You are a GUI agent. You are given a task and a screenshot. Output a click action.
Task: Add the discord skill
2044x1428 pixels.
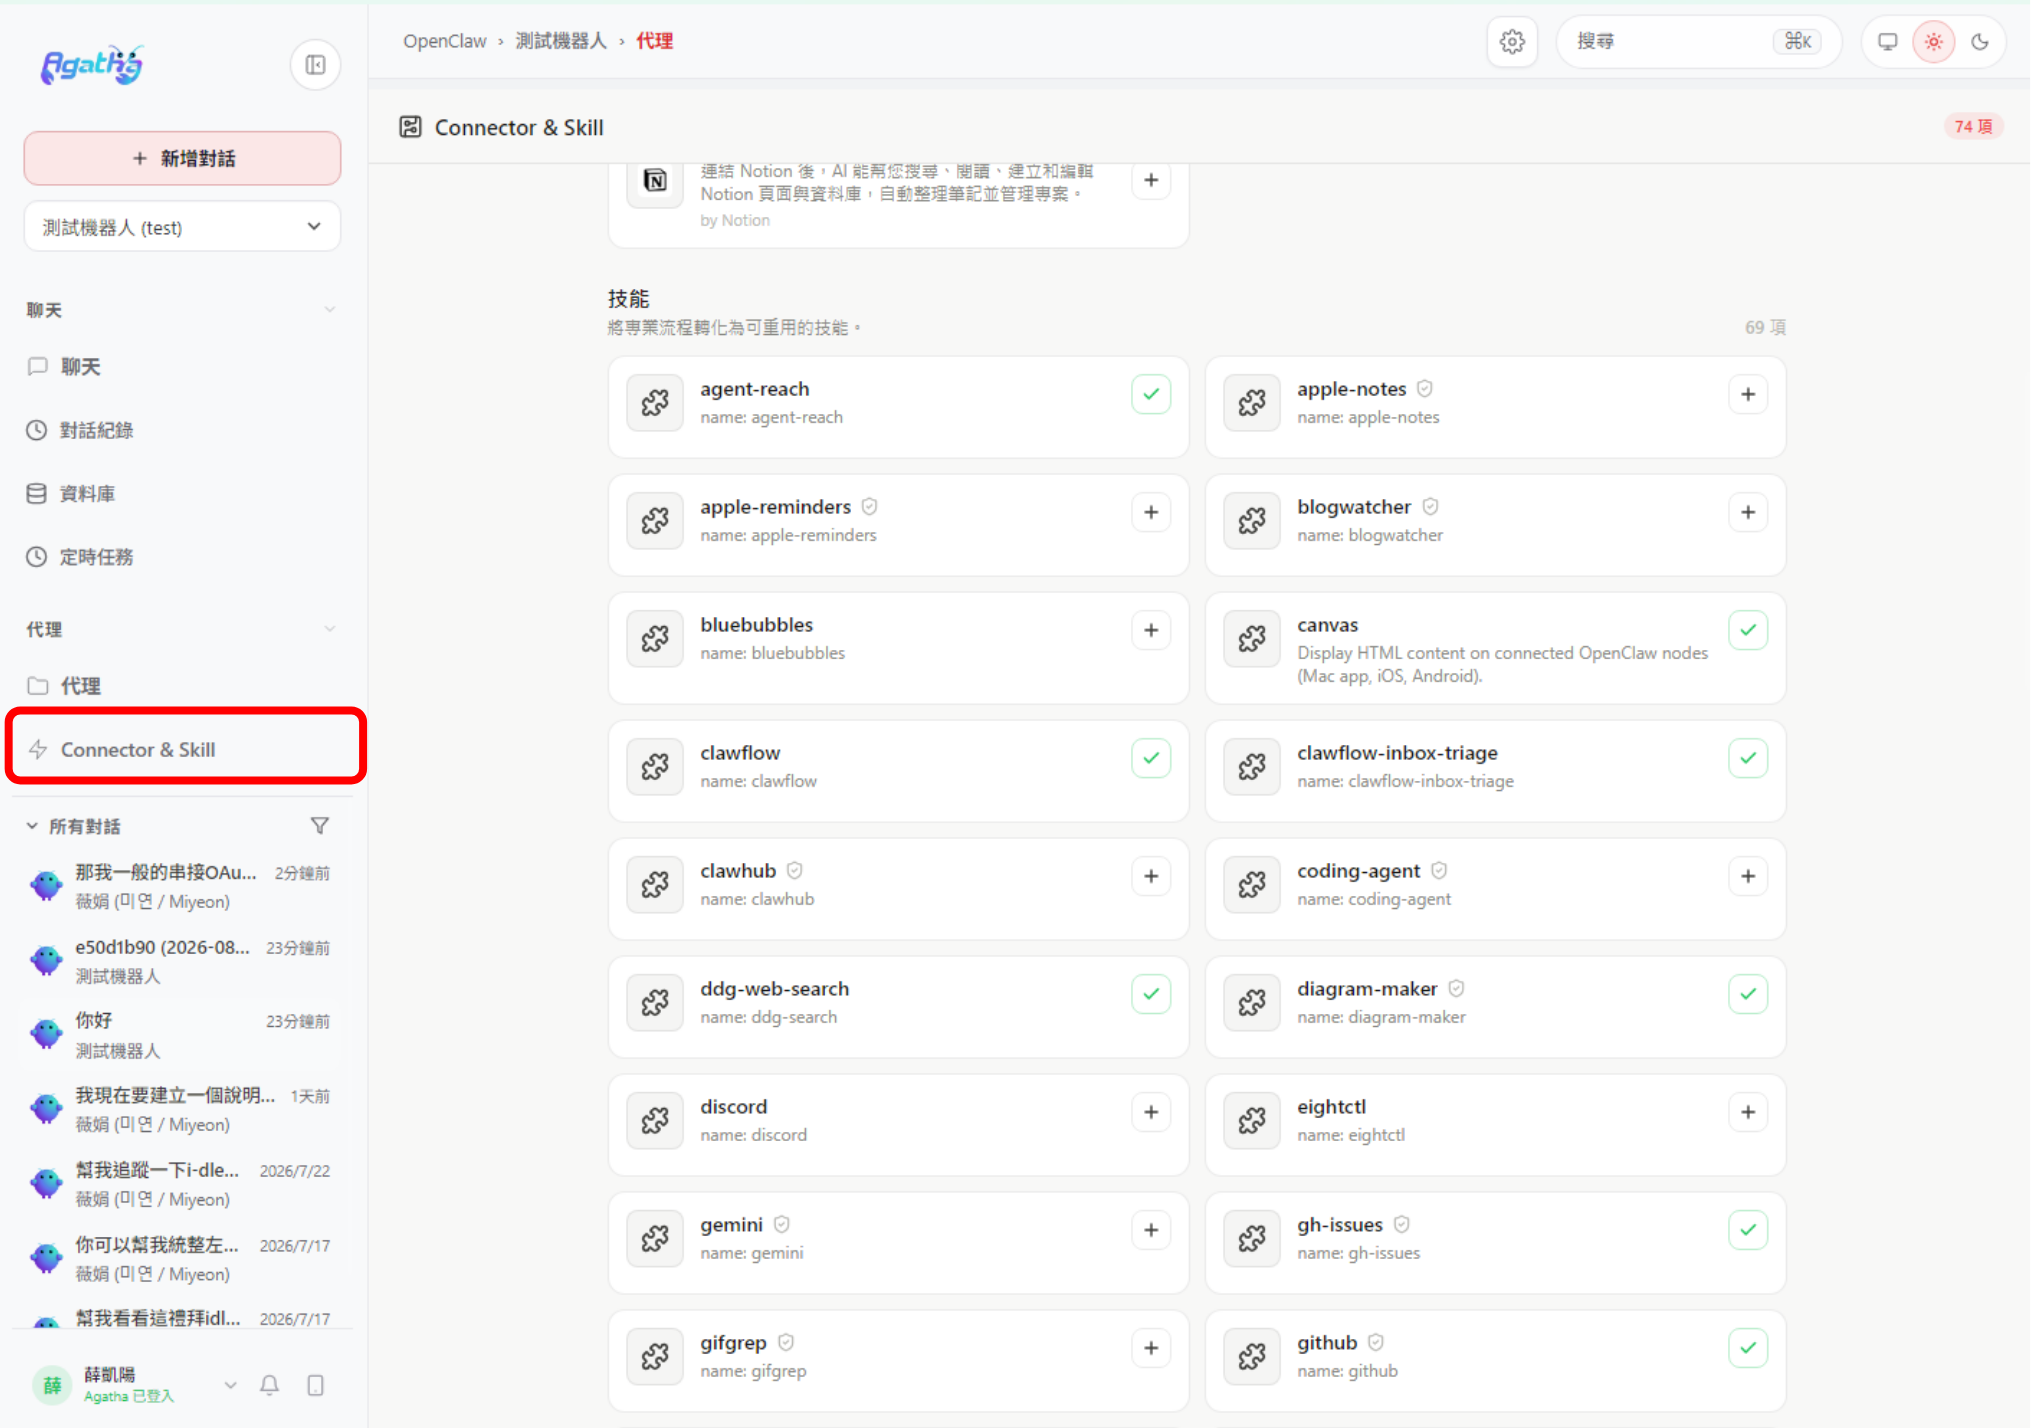pos(1151,1112)
